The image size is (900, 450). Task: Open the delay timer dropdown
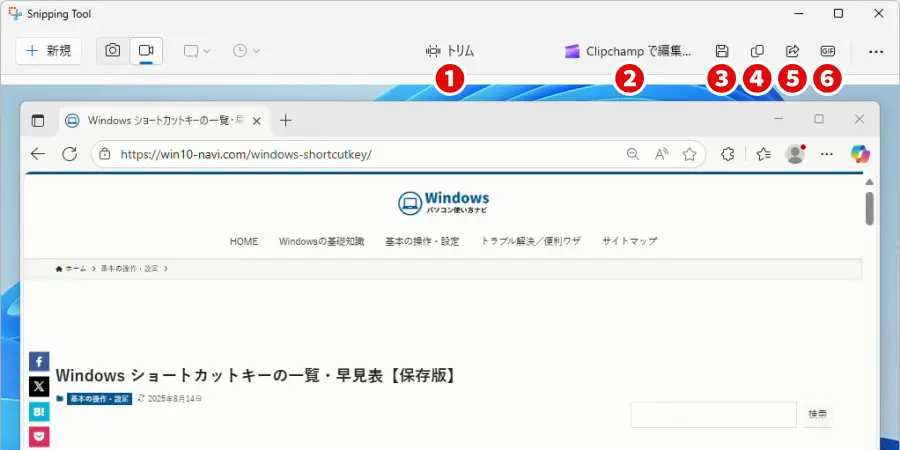pos(247,51)
